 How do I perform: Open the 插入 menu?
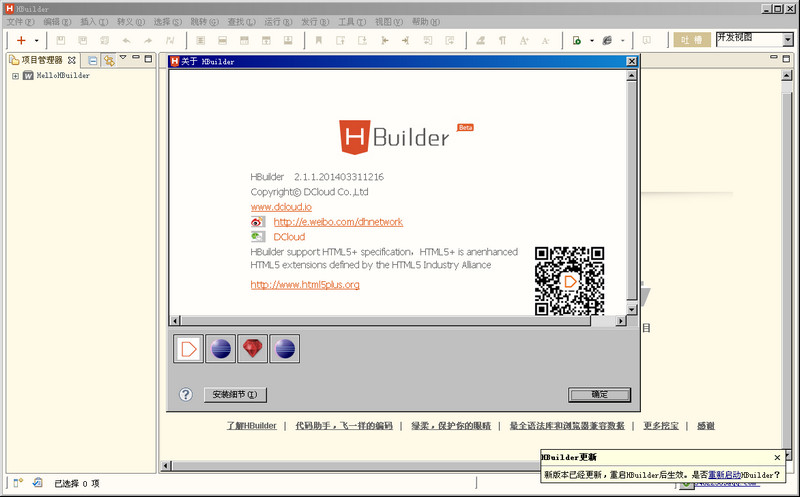[94, 21]
